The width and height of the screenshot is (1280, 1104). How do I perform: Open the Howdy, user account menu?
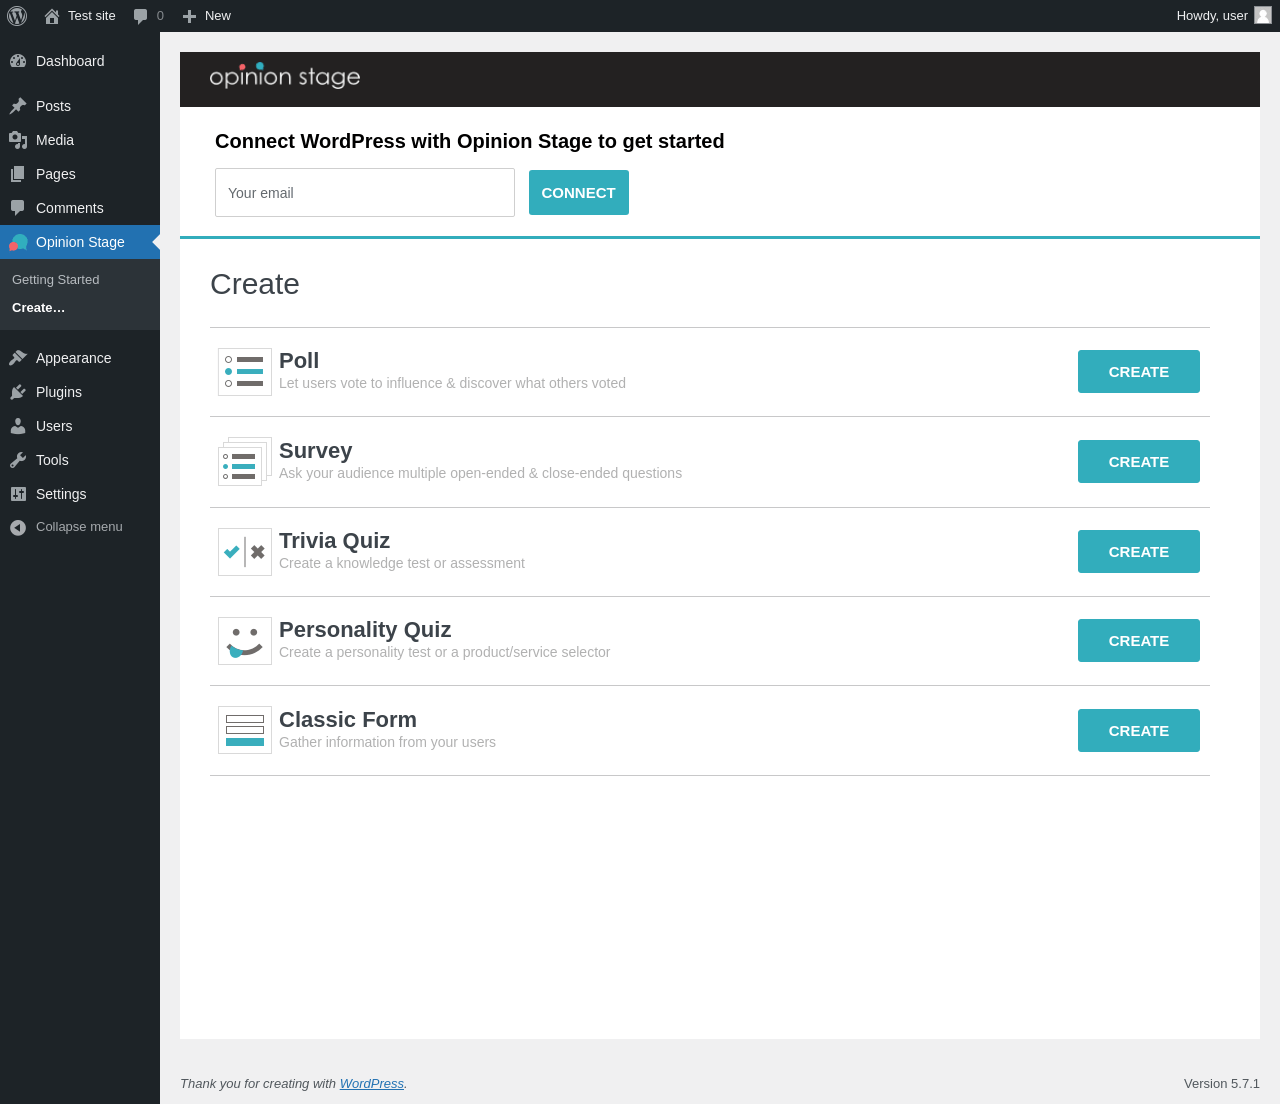[1224, 16]
